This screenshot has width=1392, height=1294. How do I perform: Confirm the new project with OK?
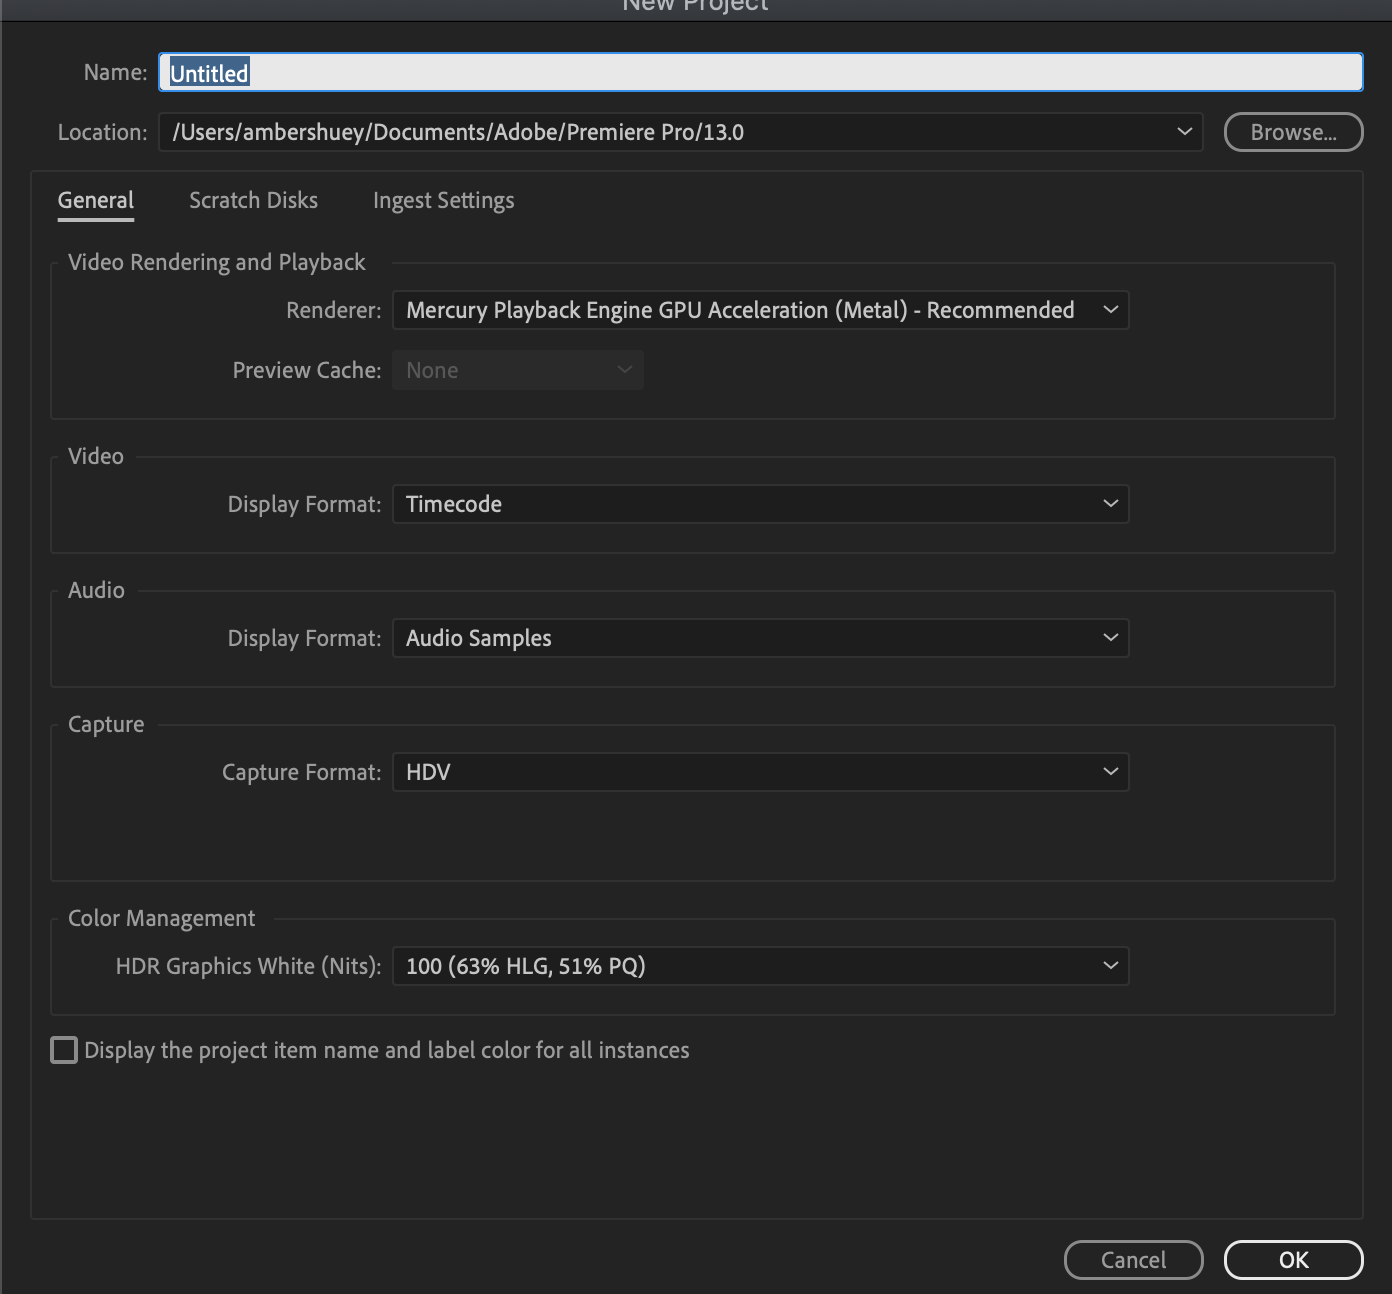tap(1293, 1260)
